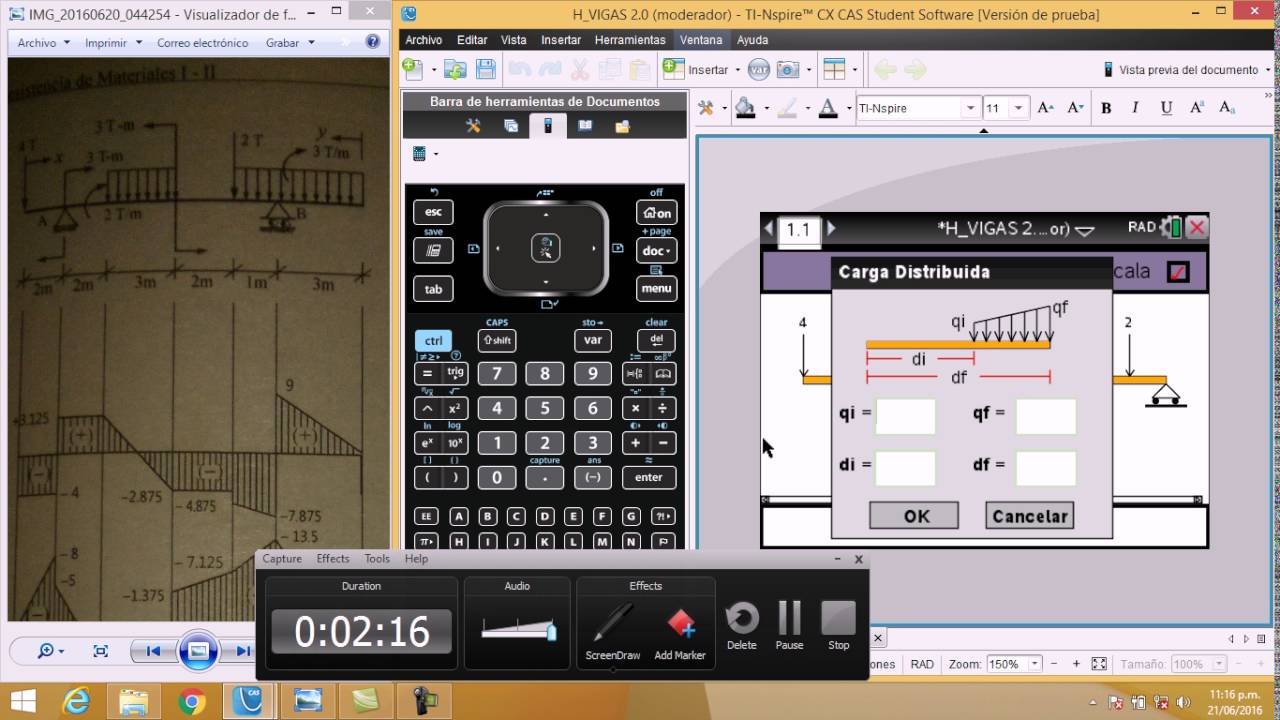Toggle superscript formatting
The image size is (1280, 720).
click(x=1197, y=108)
